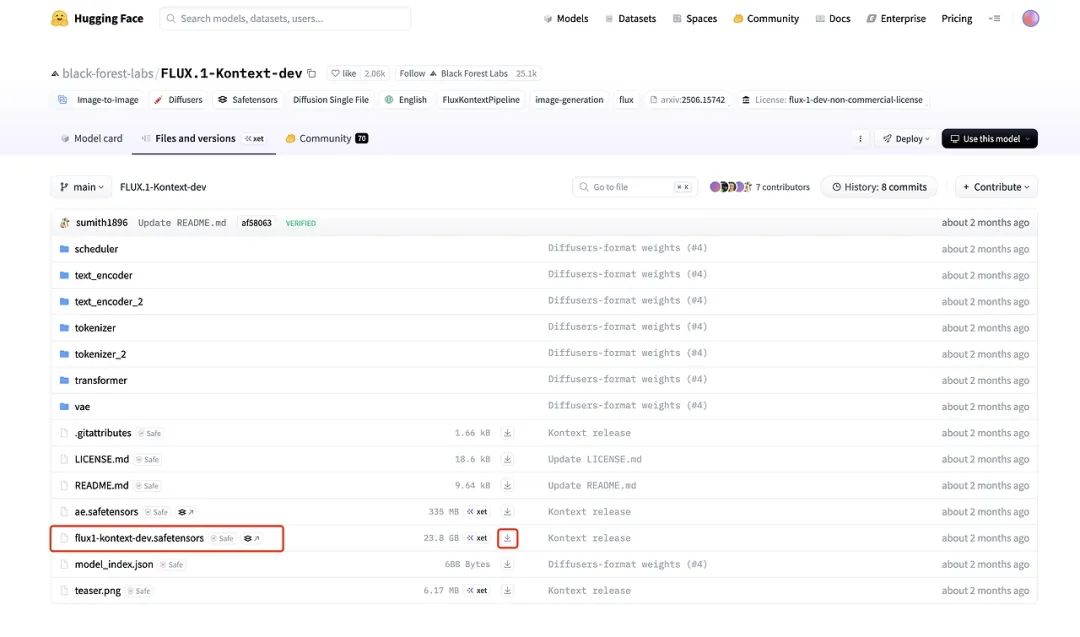Click the three-dot more options button
The width and height of the screenshot is (1080, 637).
coord(860,138)
